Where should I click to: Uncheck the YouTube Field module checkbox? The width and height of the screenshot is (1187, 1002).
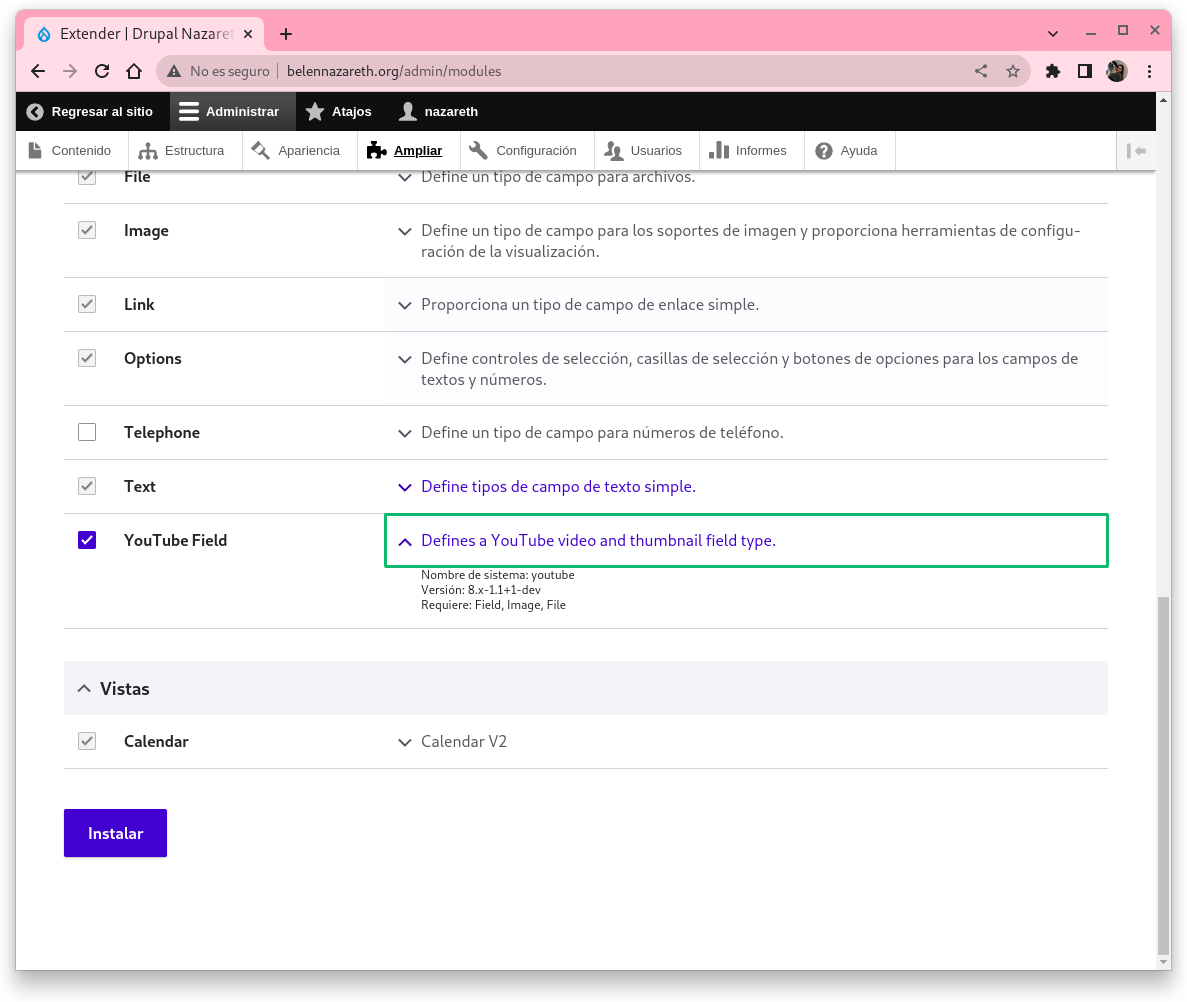87,540
